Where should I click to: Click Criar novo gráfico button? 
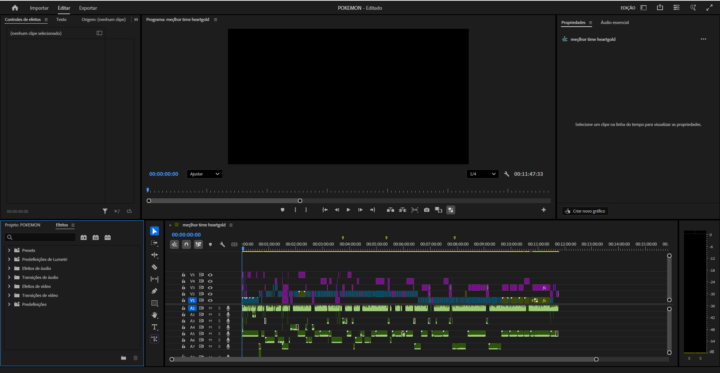coord(585,211)
